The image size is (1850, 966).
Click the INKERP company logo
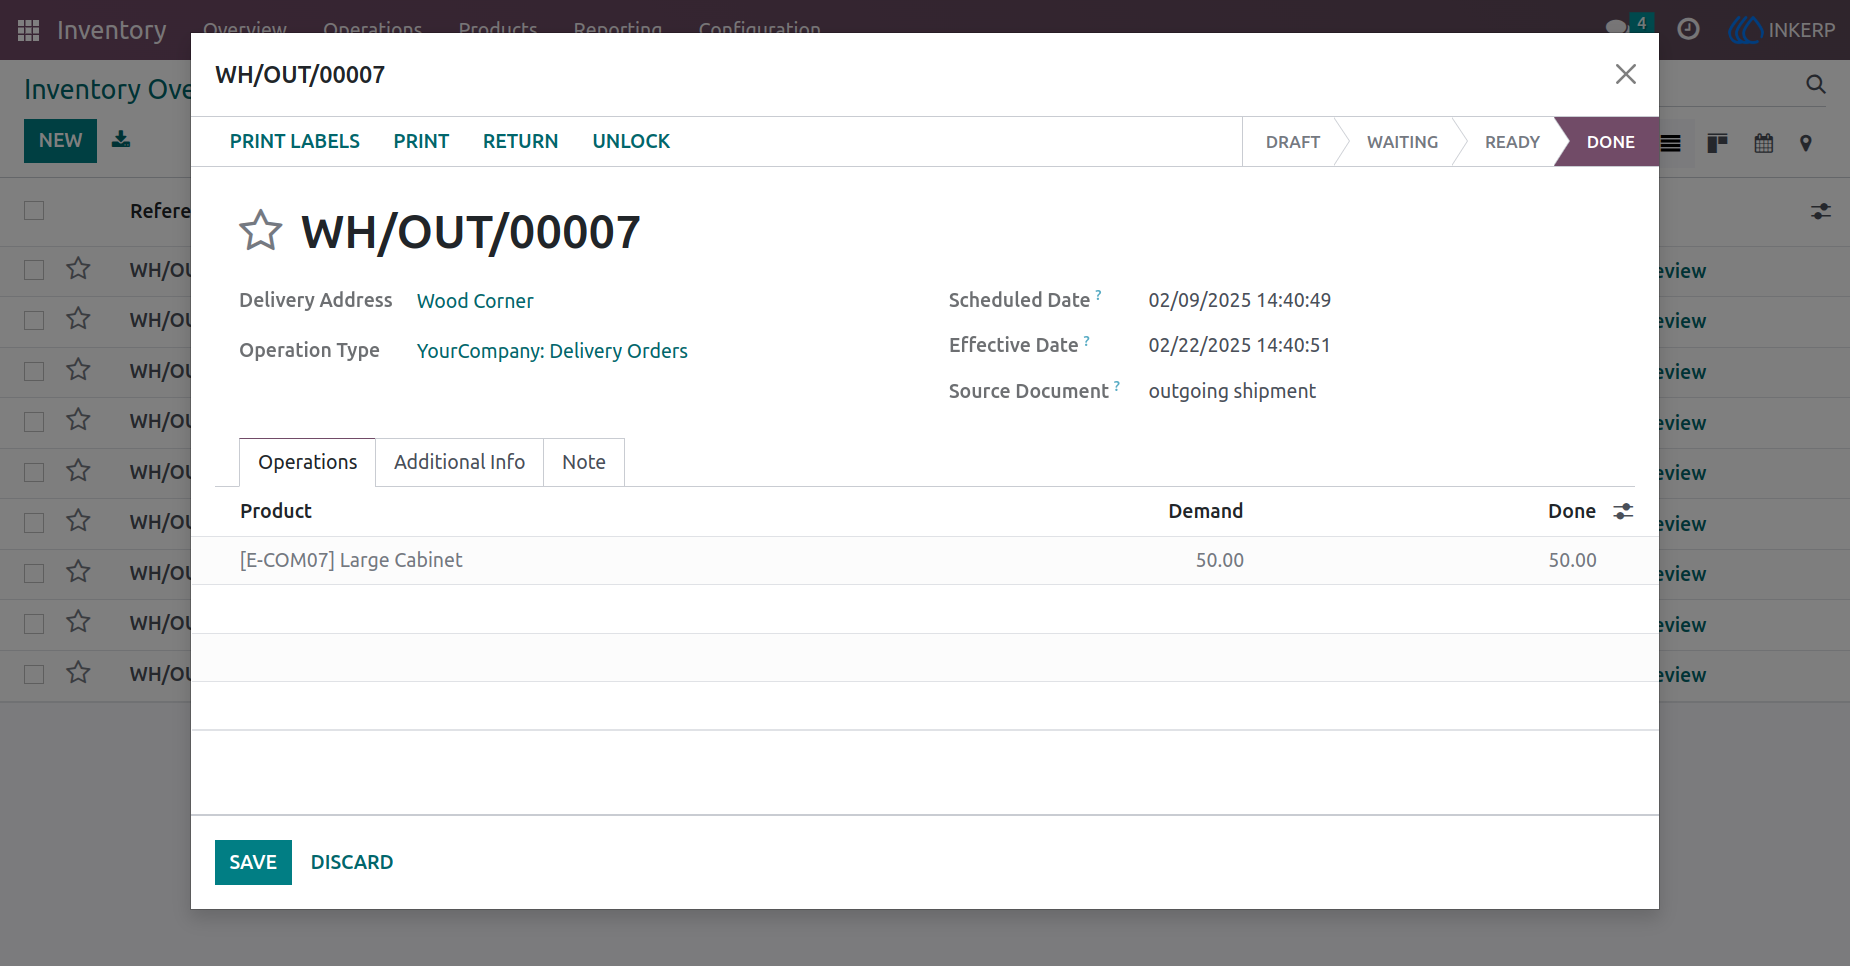[1782, 30]
